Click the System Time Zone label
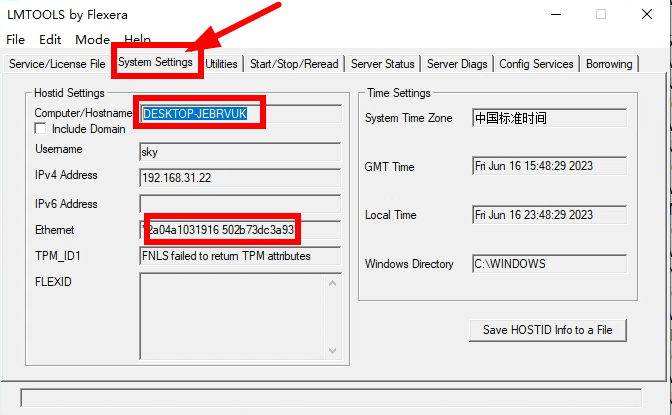Image resolution: width=672 pixels, height=415 pixels. click(x=408, y=118)
